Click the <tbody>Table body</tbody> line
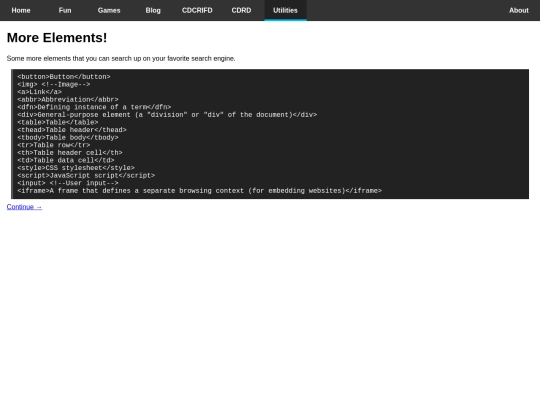The width and height of the screenshot is (540, 405). pos(68,137)
